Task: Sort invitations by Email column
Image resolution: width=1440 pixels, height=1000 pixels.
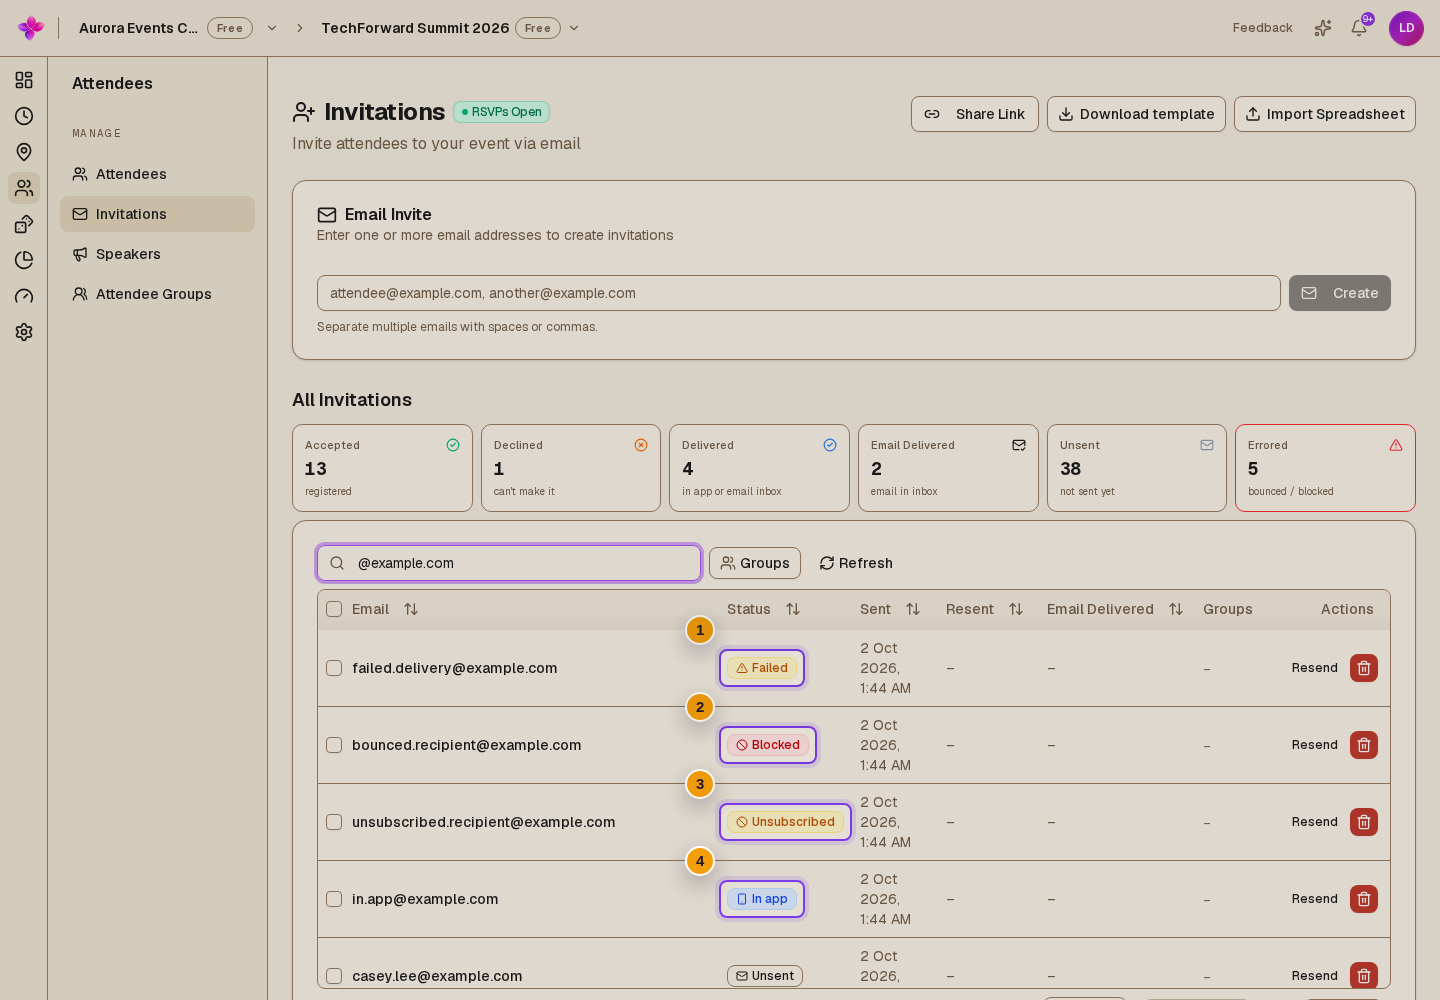Action: pos(411,609)
